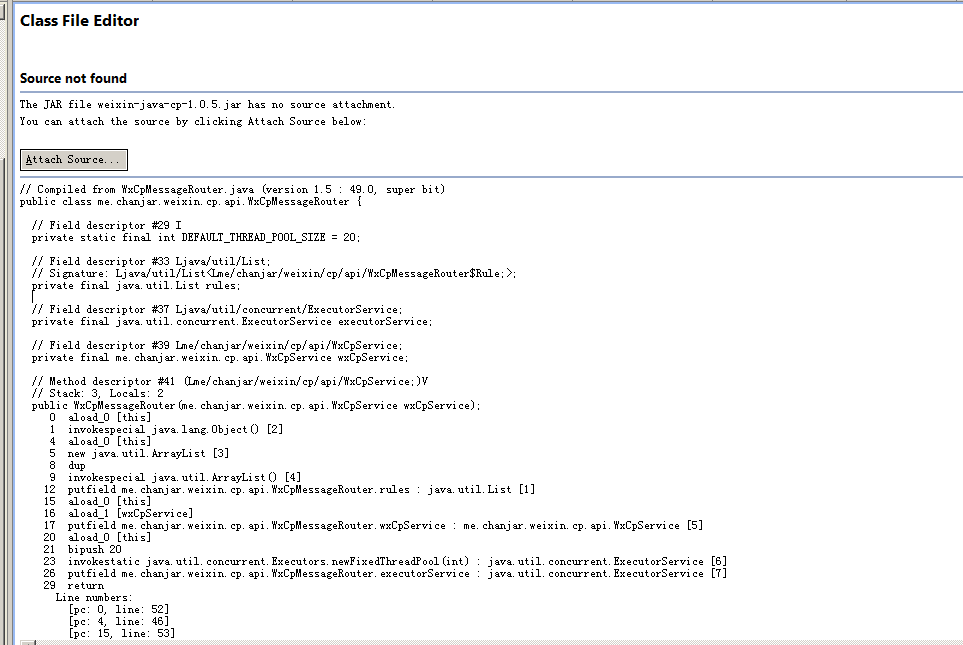963x645 pixels.
Task: Click the Attach Source... button
Action: point(74,160)
